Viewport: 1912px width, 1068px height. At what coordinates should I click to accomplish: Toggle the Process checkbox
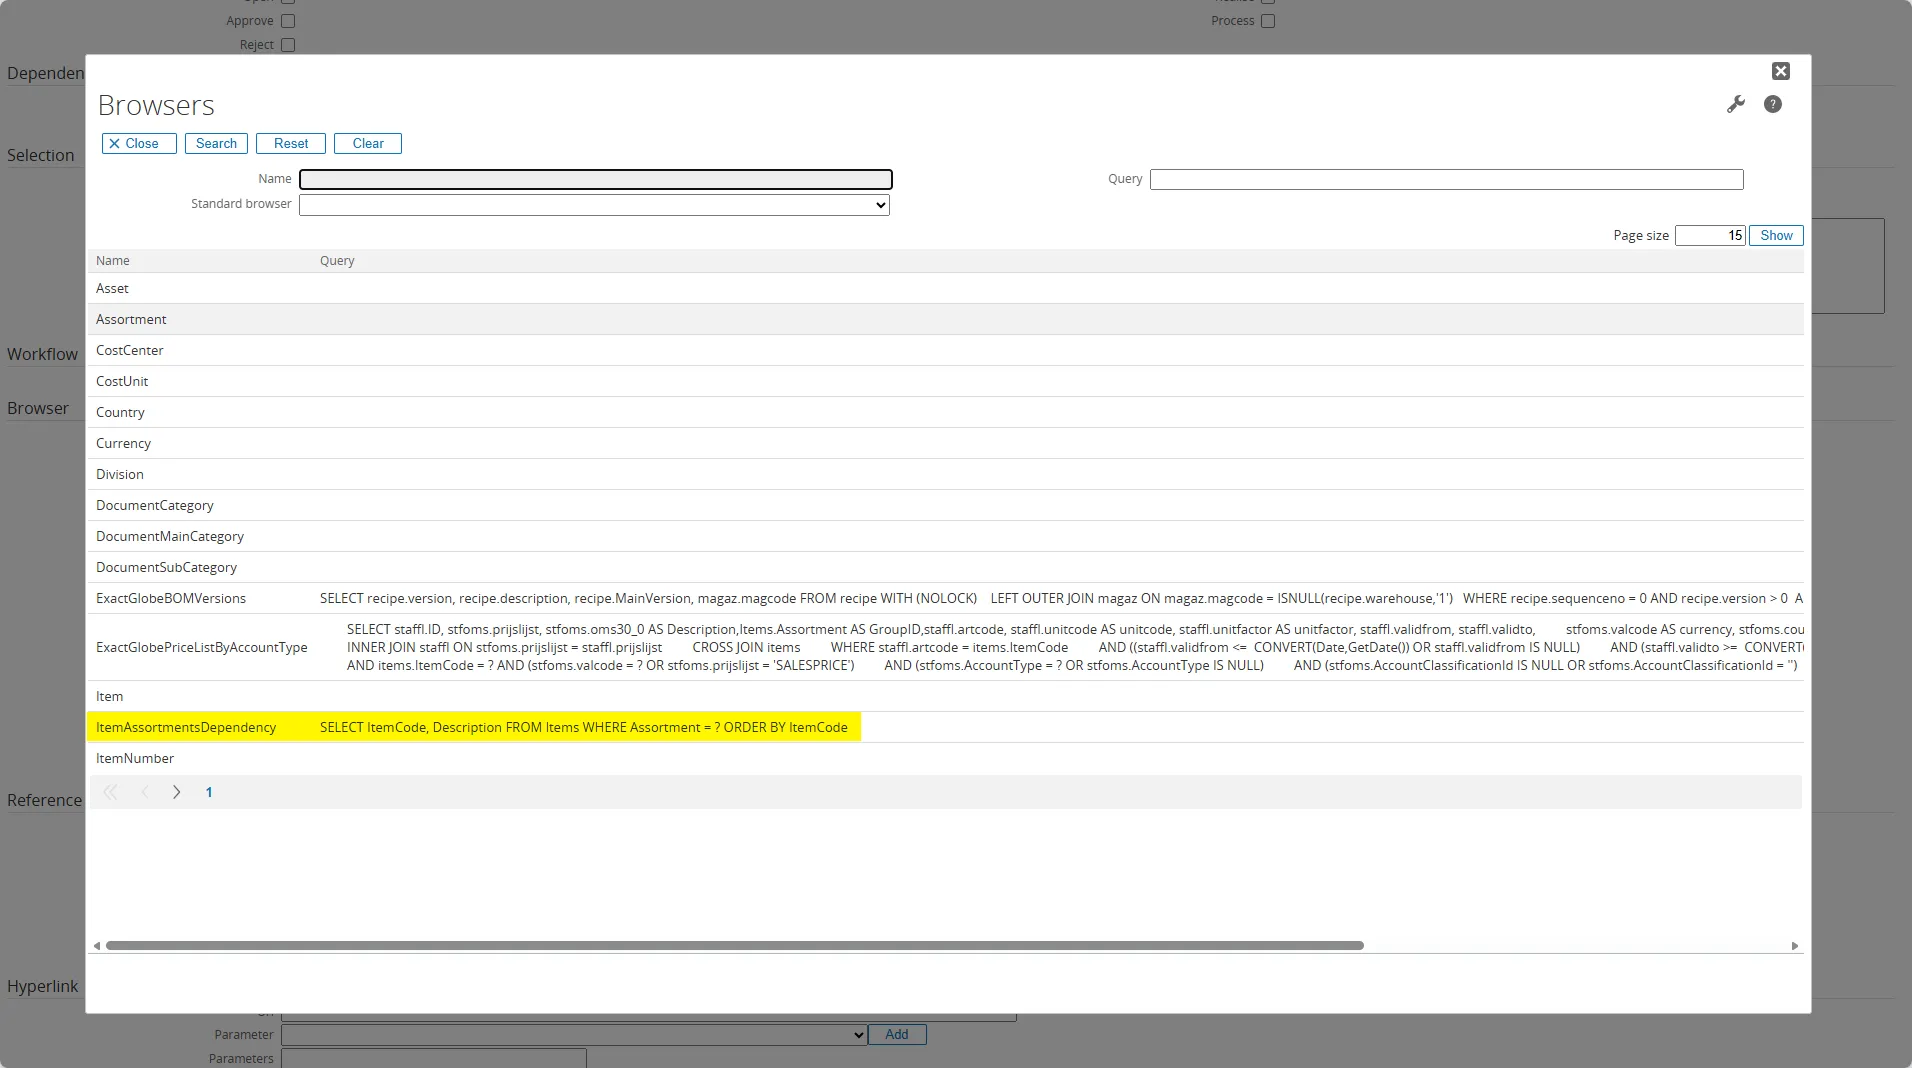(1268, 21)
